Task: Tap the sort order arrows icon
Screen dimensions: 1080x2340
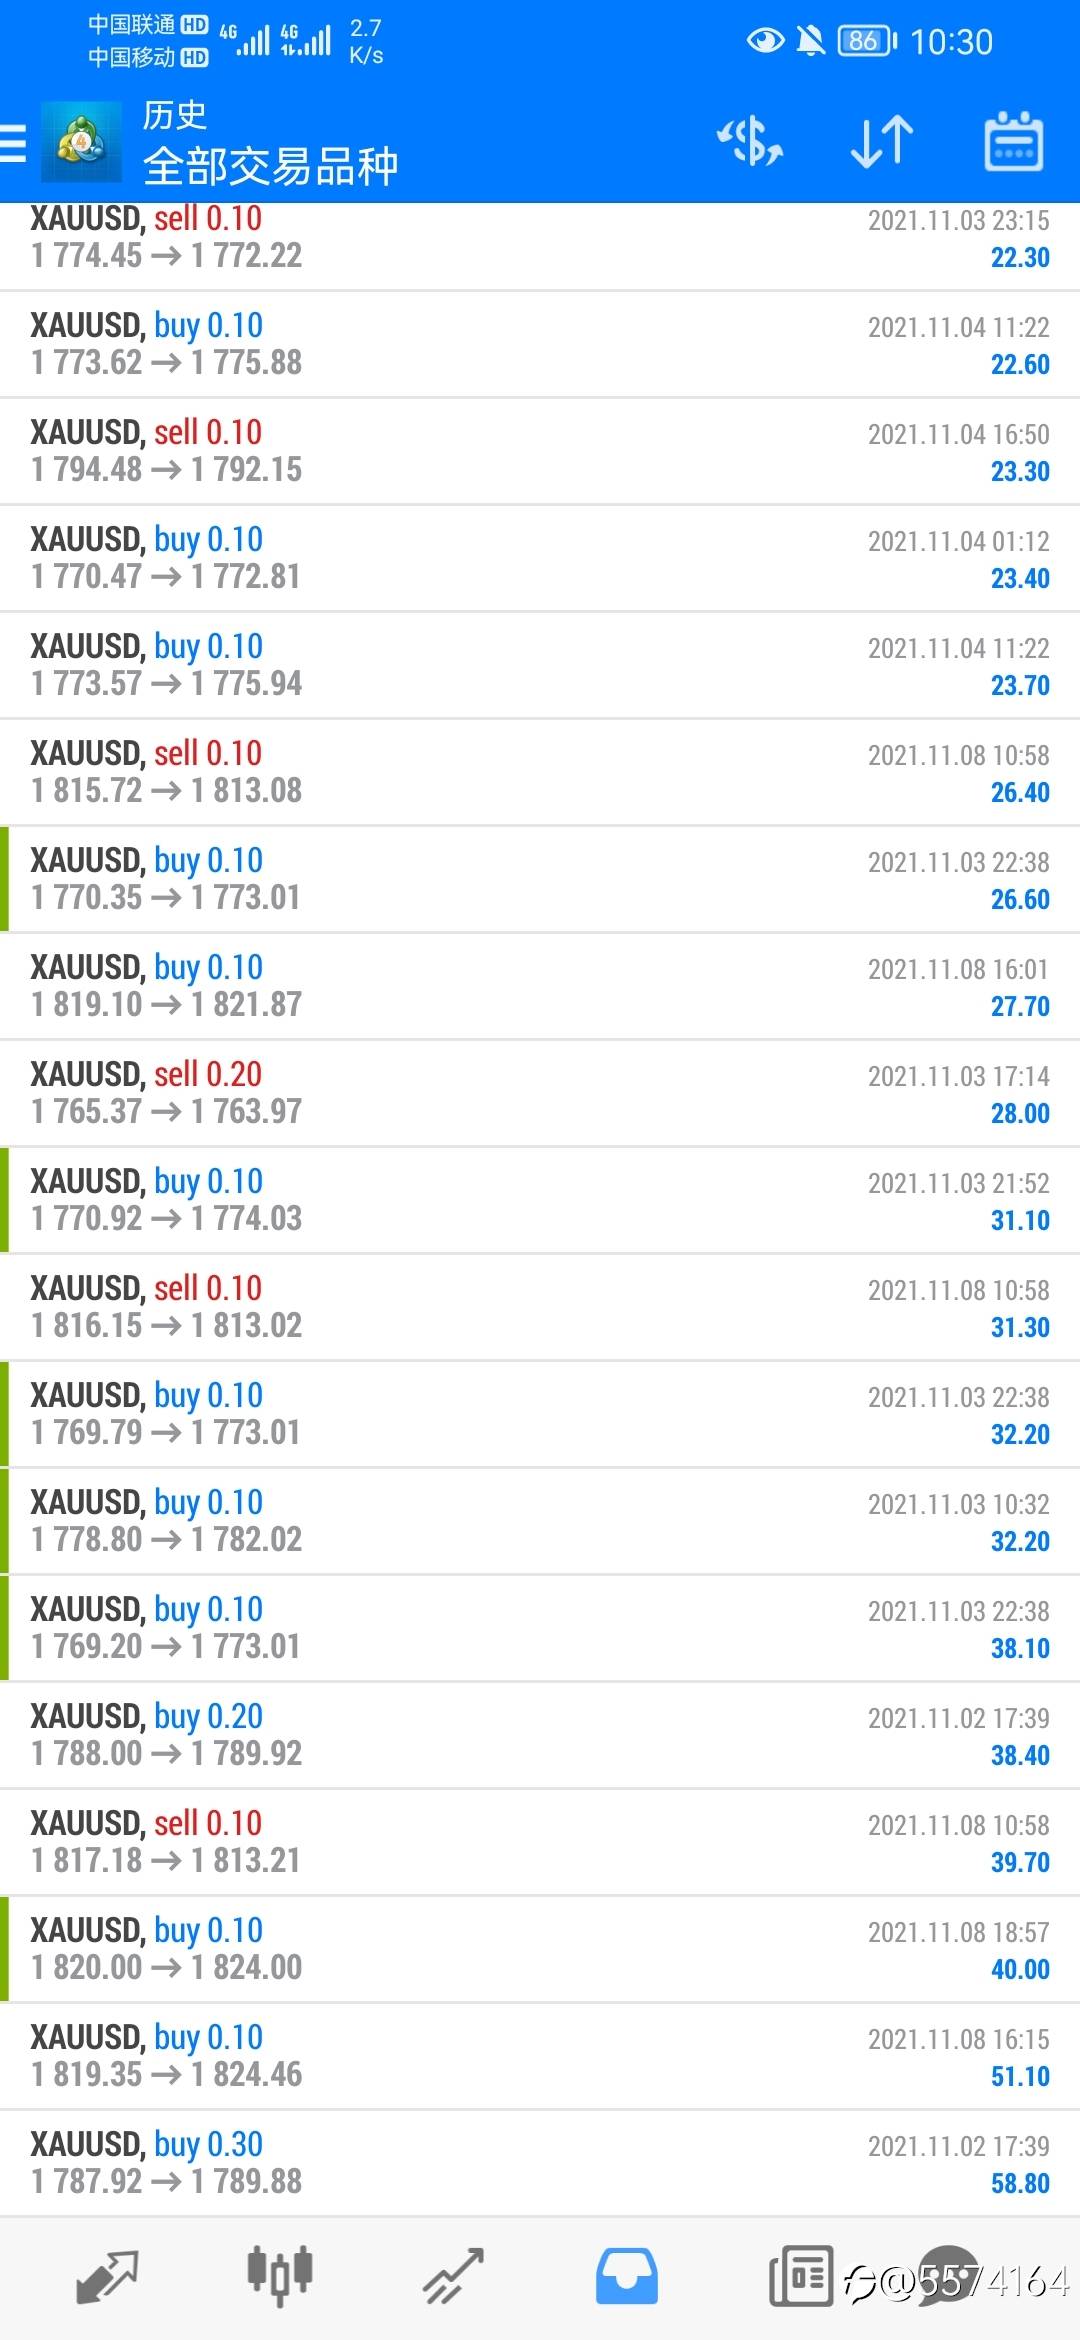Action: pyautogui.click(x=882, y=141)
